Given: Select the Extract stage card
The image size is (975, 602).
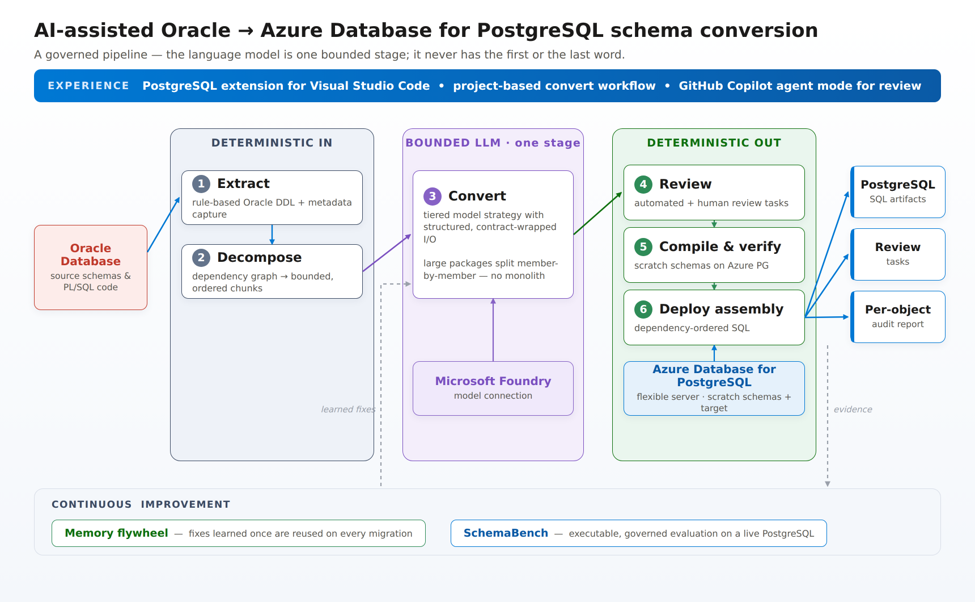Looking at the screenshot, I should pos(272,198).
